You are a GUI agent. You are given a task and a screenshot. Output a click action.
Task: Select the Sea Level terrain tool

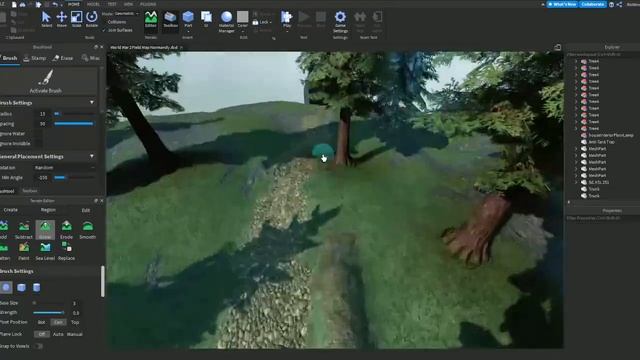point(45,251)
